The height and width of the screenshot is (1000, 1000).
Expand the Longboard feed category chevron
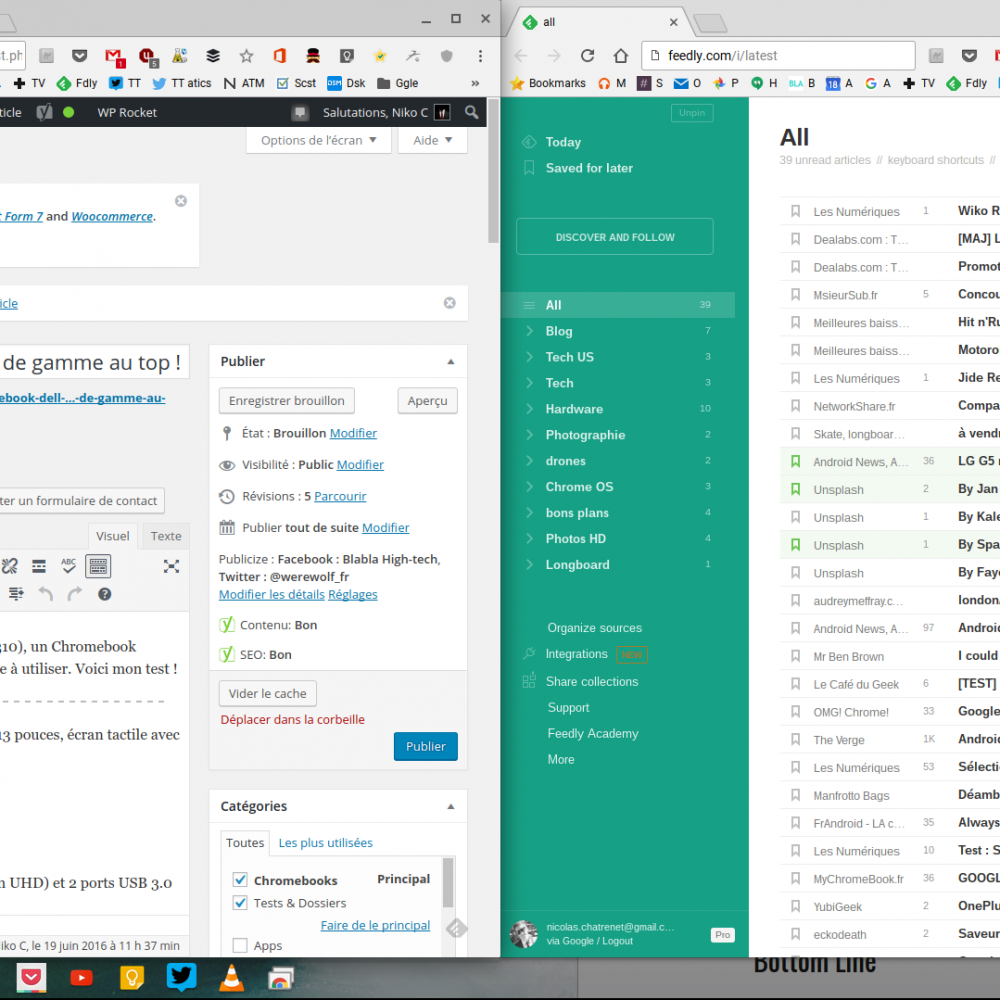pyautogui.click(x=529, y=564)
